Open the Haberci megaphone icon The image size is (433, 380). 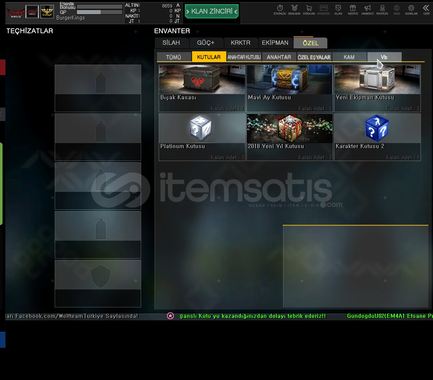coord(367,10)
